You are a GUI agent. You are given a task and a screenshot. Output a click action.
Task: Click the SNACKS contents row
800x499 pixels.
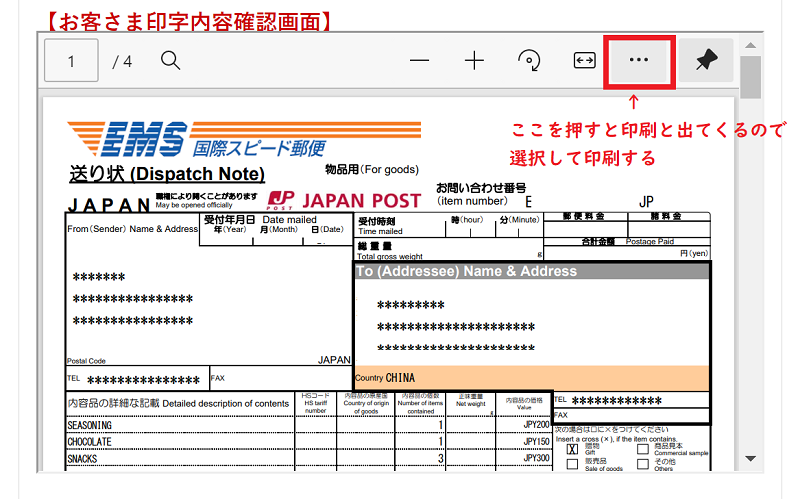point(308,459)
